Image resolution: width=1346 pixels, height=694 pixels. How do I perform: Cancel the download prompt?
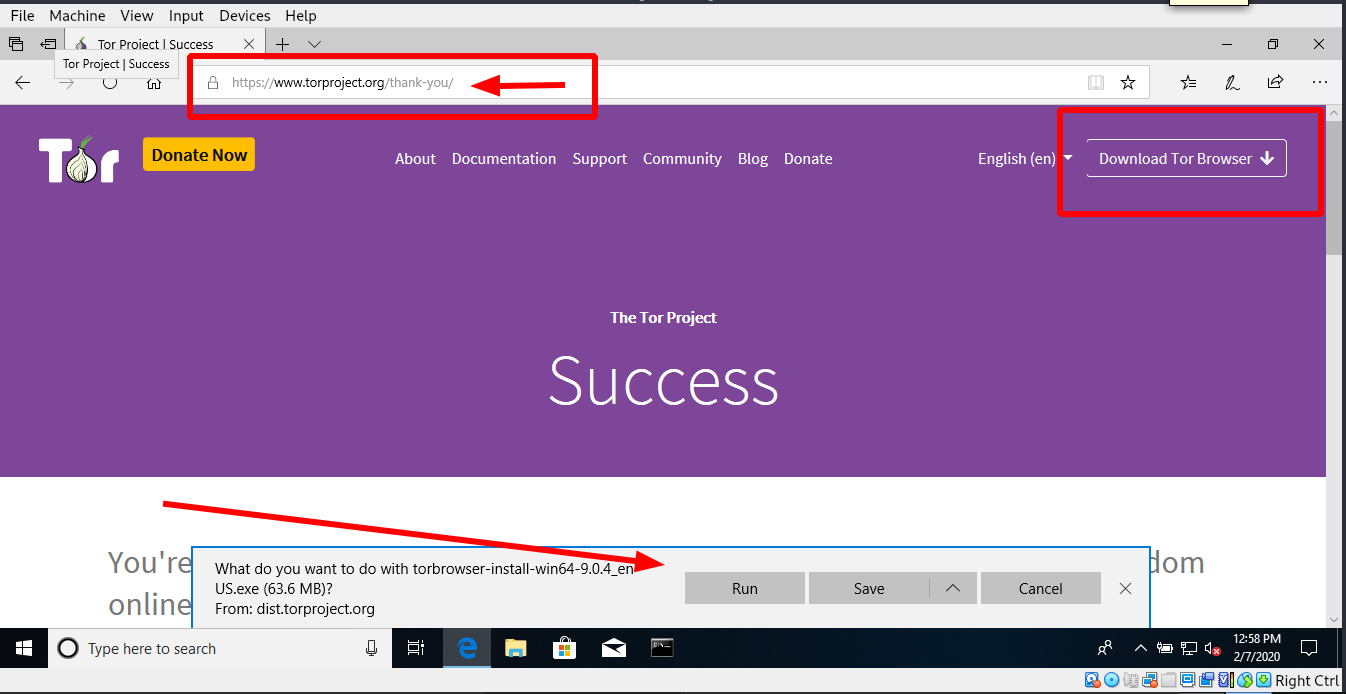(1041, 588)
